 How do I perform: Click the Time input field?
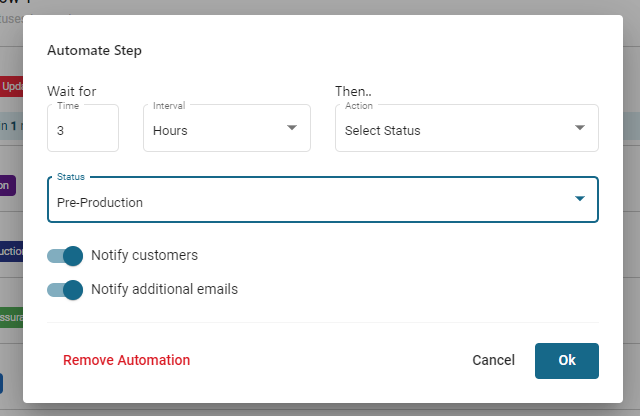83,128
